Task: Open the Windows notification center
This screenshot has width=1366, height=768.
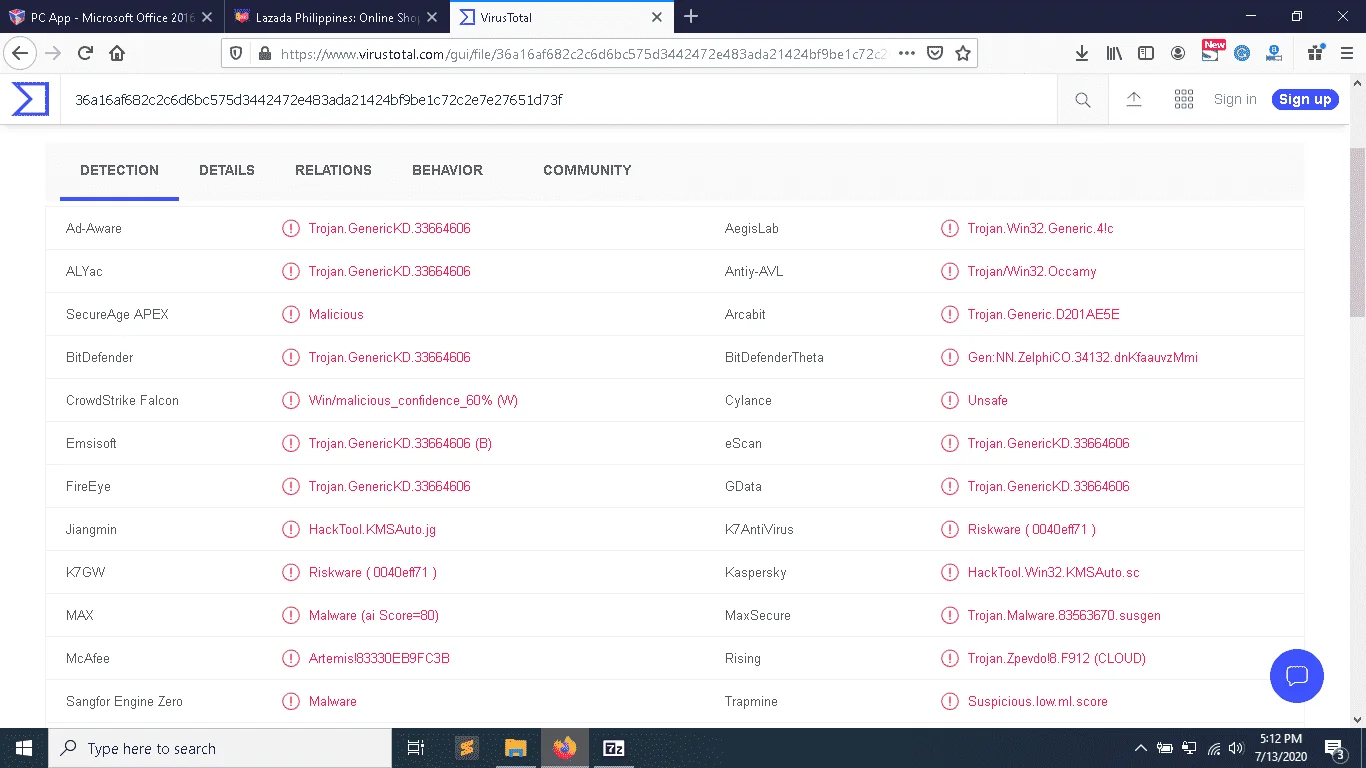Action: pos(1335,748)
